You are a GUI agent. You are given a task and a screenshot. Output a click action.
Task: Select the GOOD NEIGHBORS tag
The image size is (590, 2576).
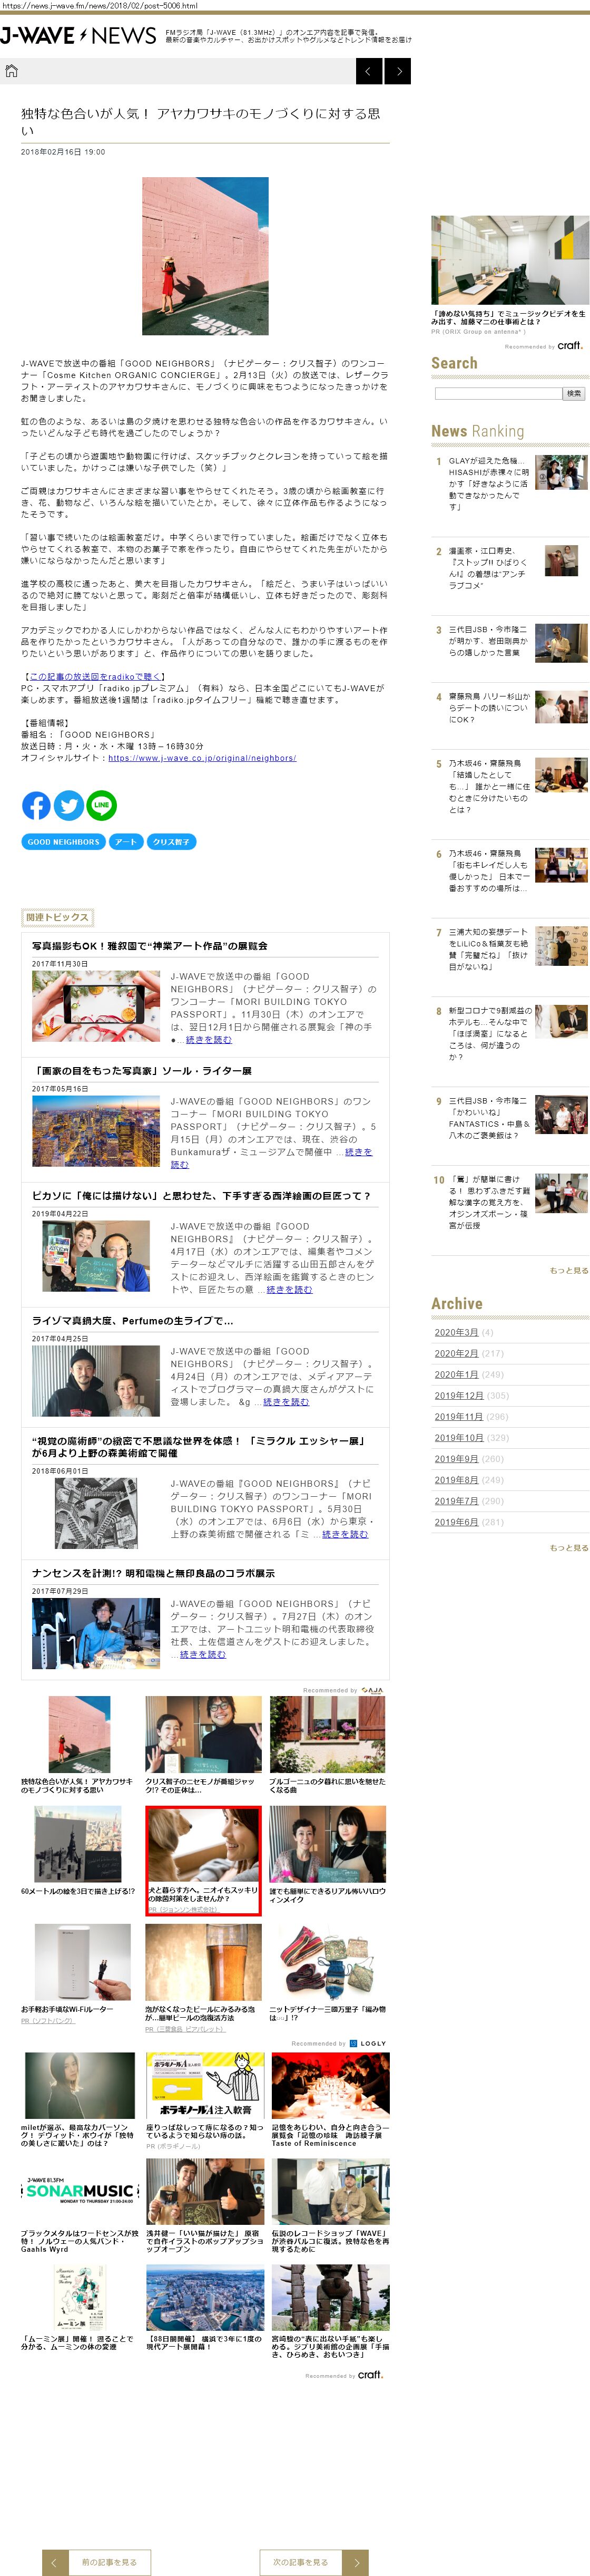coord(63,842)
